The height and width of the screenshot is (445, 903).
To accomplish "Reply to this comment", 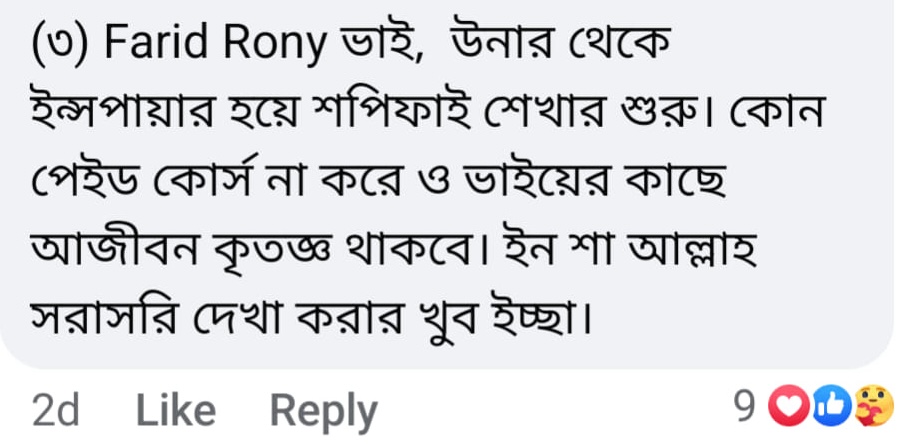I will coord(324,412).
